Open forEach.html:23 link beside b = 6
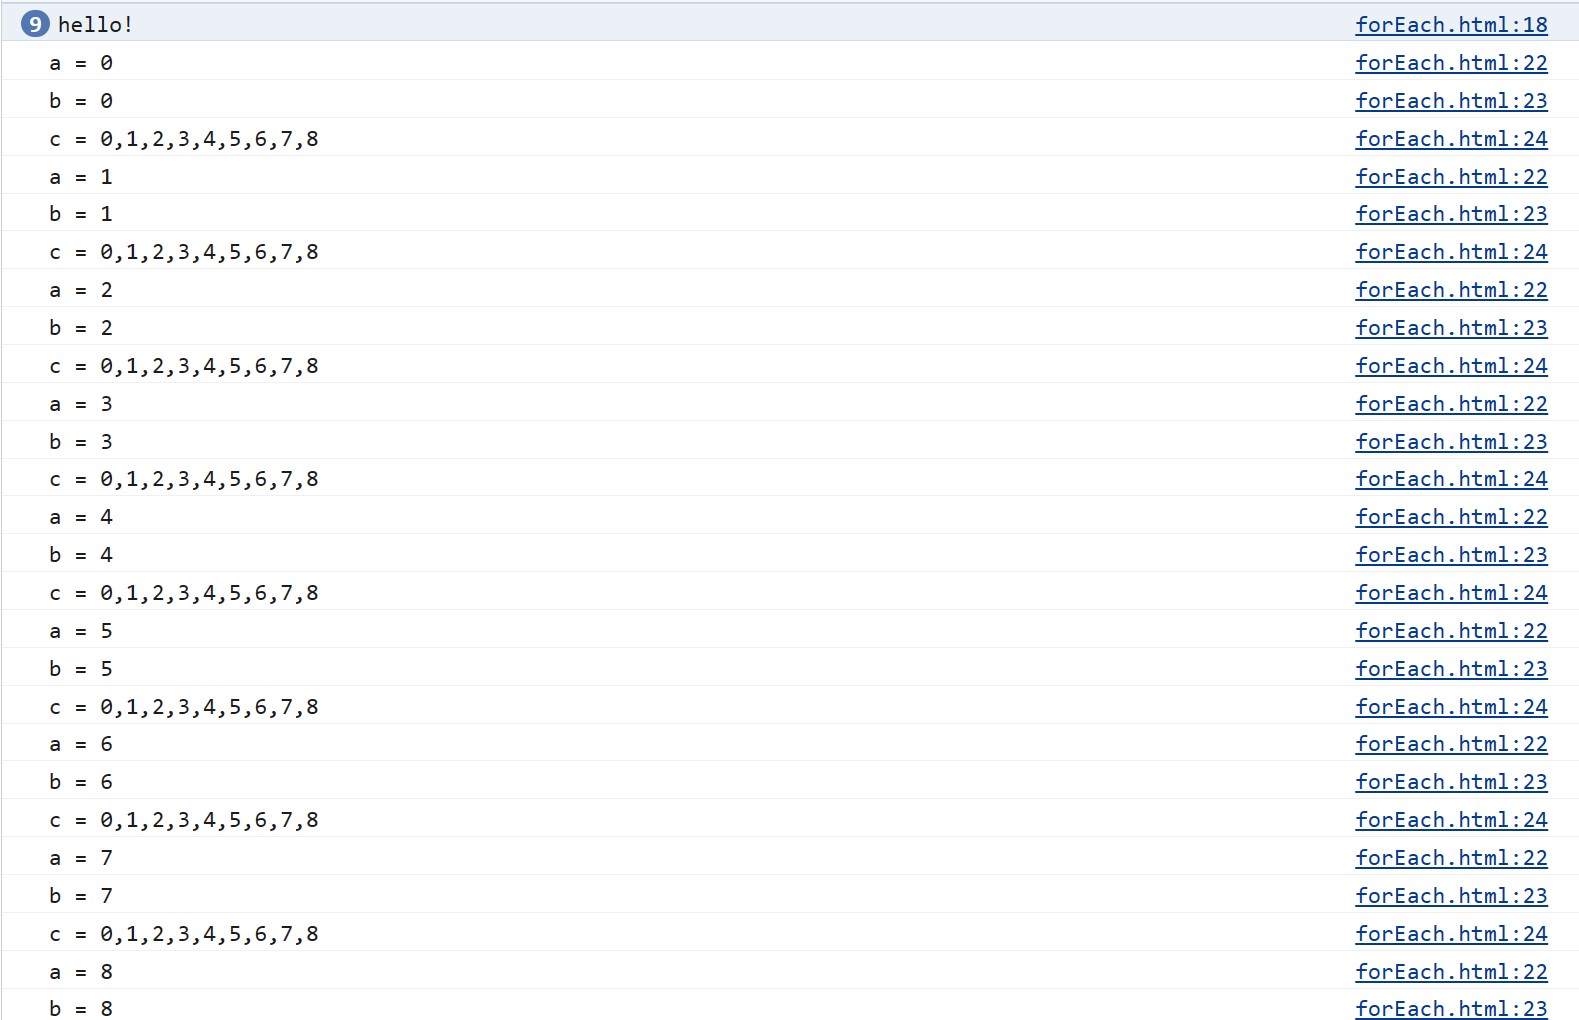The width and height of the screenshot is (1579, 1020). point(1451,781)
